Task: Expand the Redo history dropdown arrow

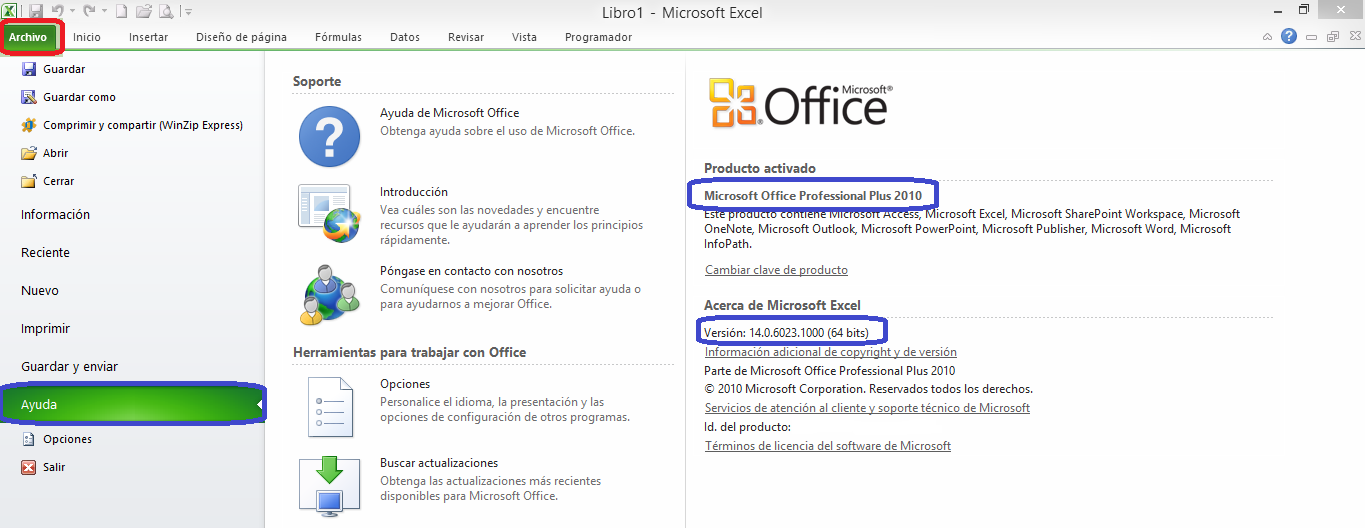Action: click(x=102, y=11)
